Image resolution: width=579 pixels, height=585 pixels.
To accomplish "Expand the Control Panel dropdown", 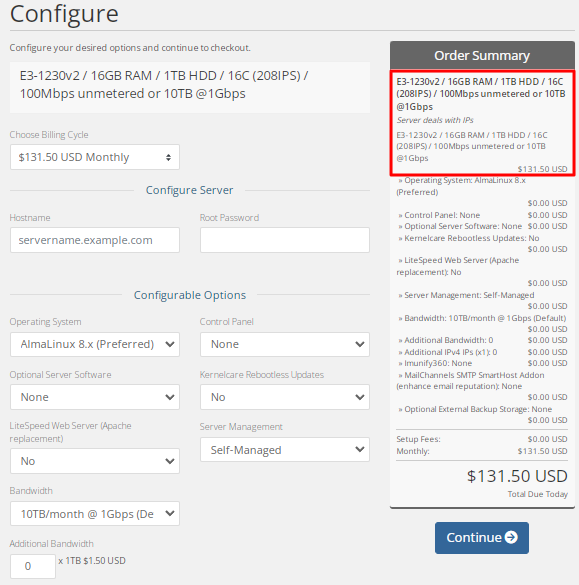I will [285, 344].
